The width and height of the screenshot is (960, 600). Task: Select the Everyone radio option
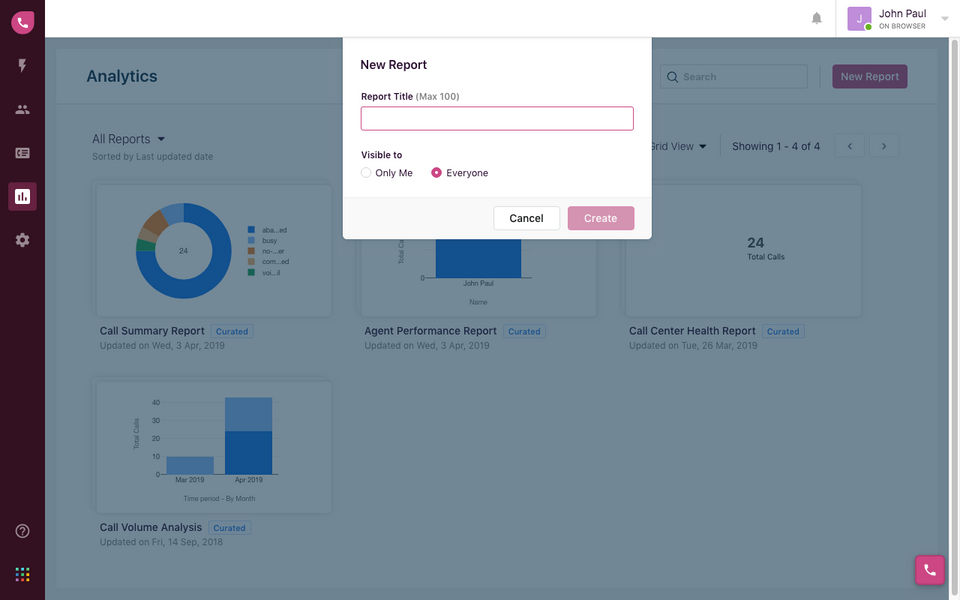(x=437, y=173)
